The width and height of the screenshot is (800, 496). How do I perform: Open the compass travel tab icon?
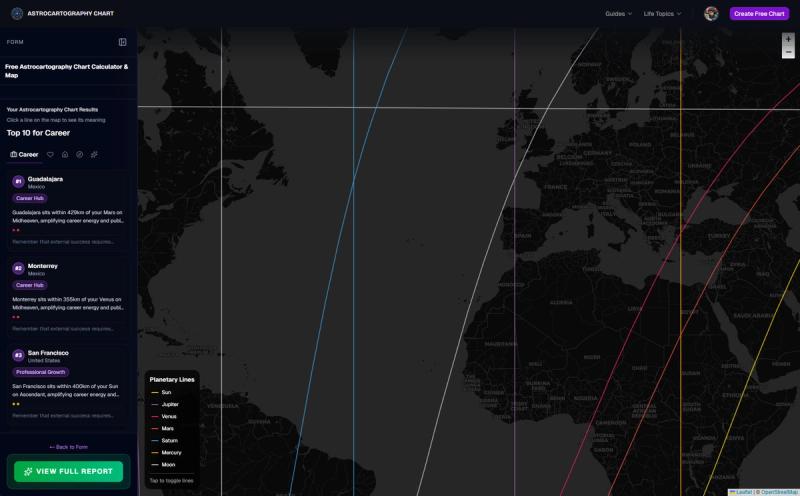pyautogui.click(x=80, y=155)
